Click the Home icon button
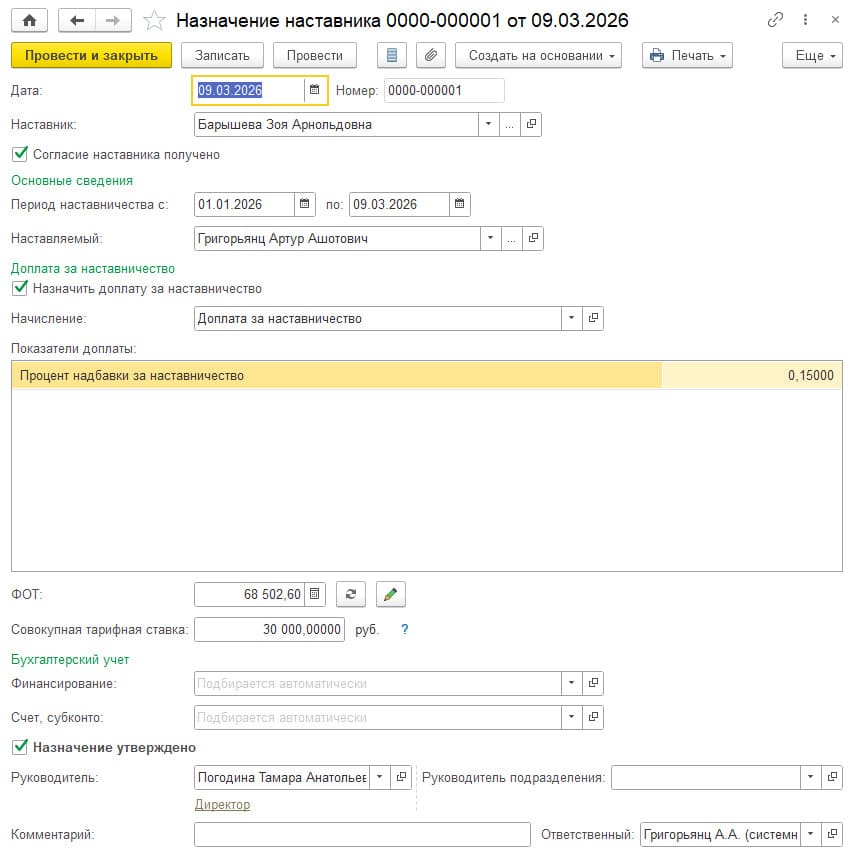Viewport: 857px width, 853px height. click(x=30, y=20)
